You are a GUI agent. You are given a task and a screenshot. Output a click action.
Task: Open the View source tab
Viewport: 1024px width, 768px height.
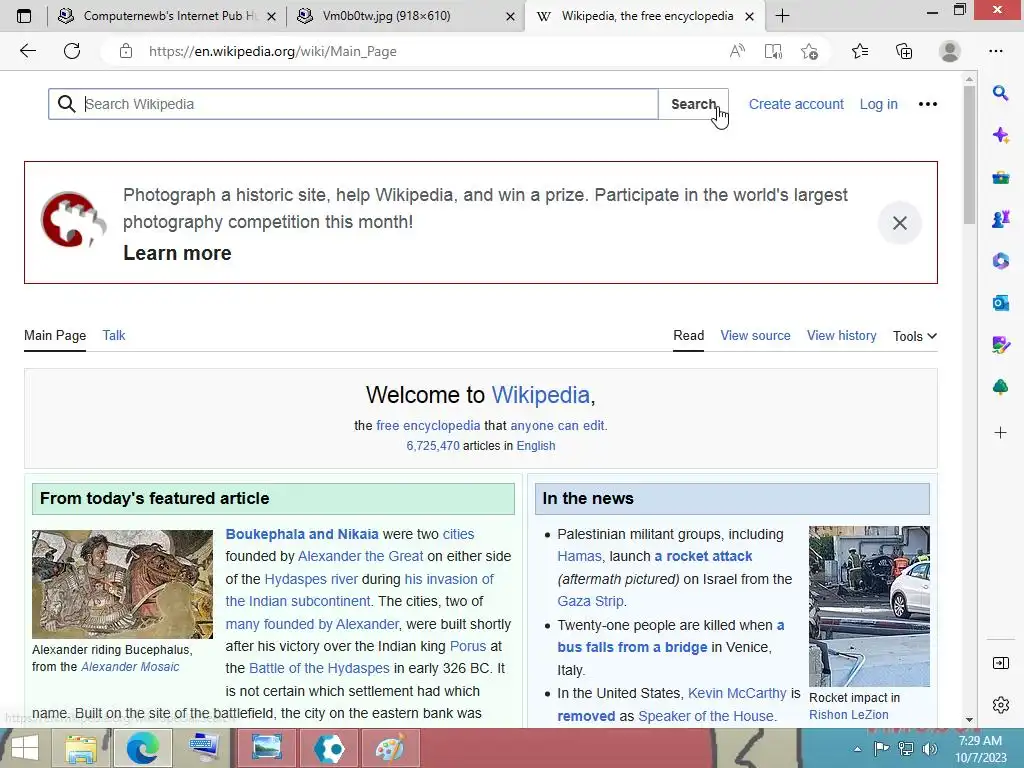[755, 336]
